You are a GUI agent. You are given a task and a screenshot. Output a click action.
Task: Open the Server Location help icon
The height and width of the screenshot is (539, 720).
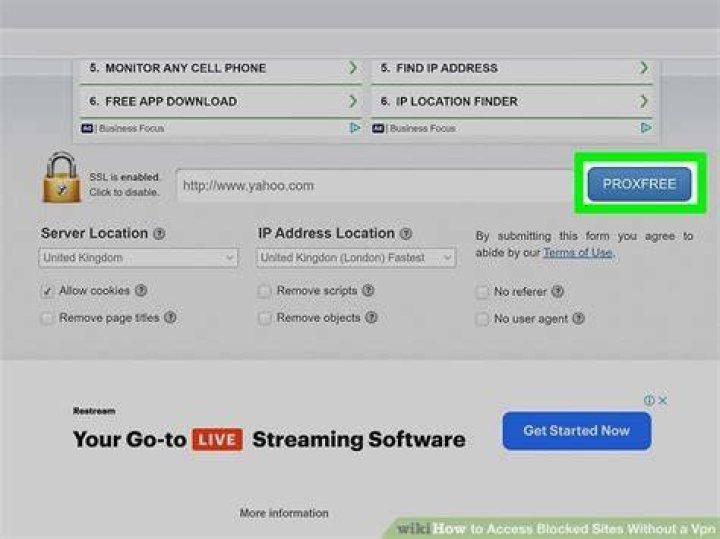[159, 234]
